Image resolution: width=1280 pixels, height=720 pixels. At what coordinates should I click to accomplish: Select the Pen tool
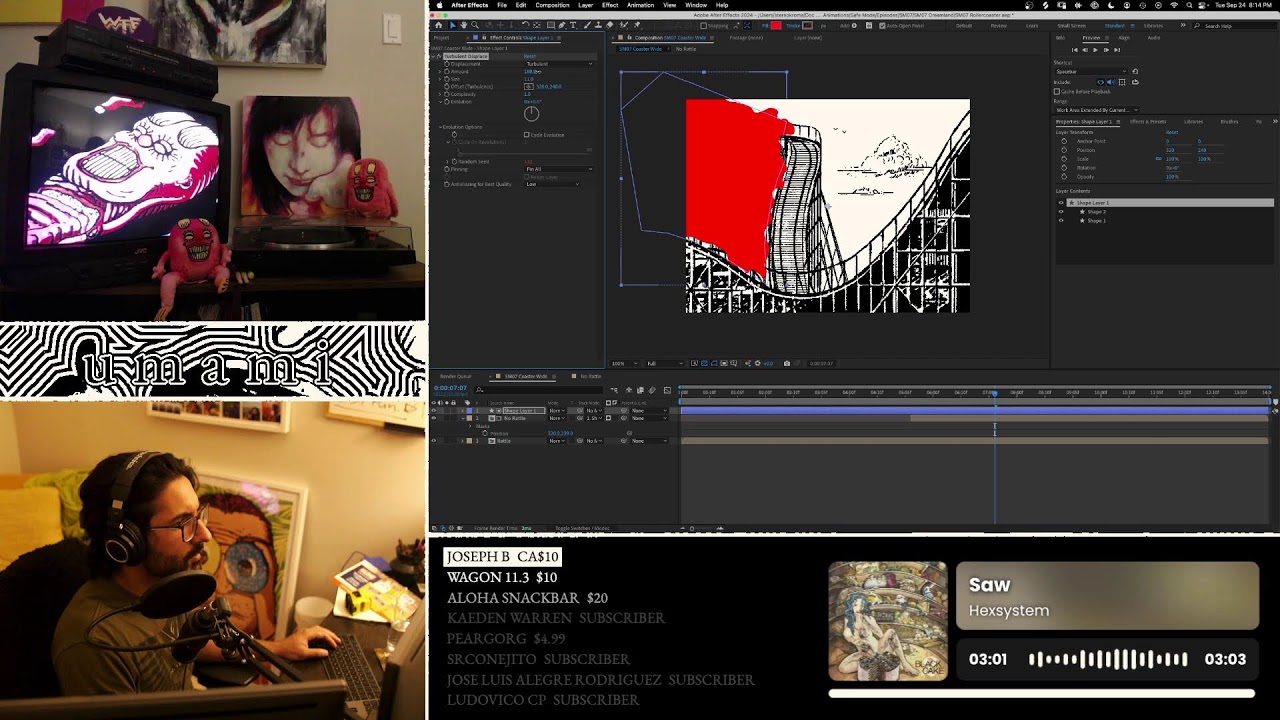click(x=563, y=25)
